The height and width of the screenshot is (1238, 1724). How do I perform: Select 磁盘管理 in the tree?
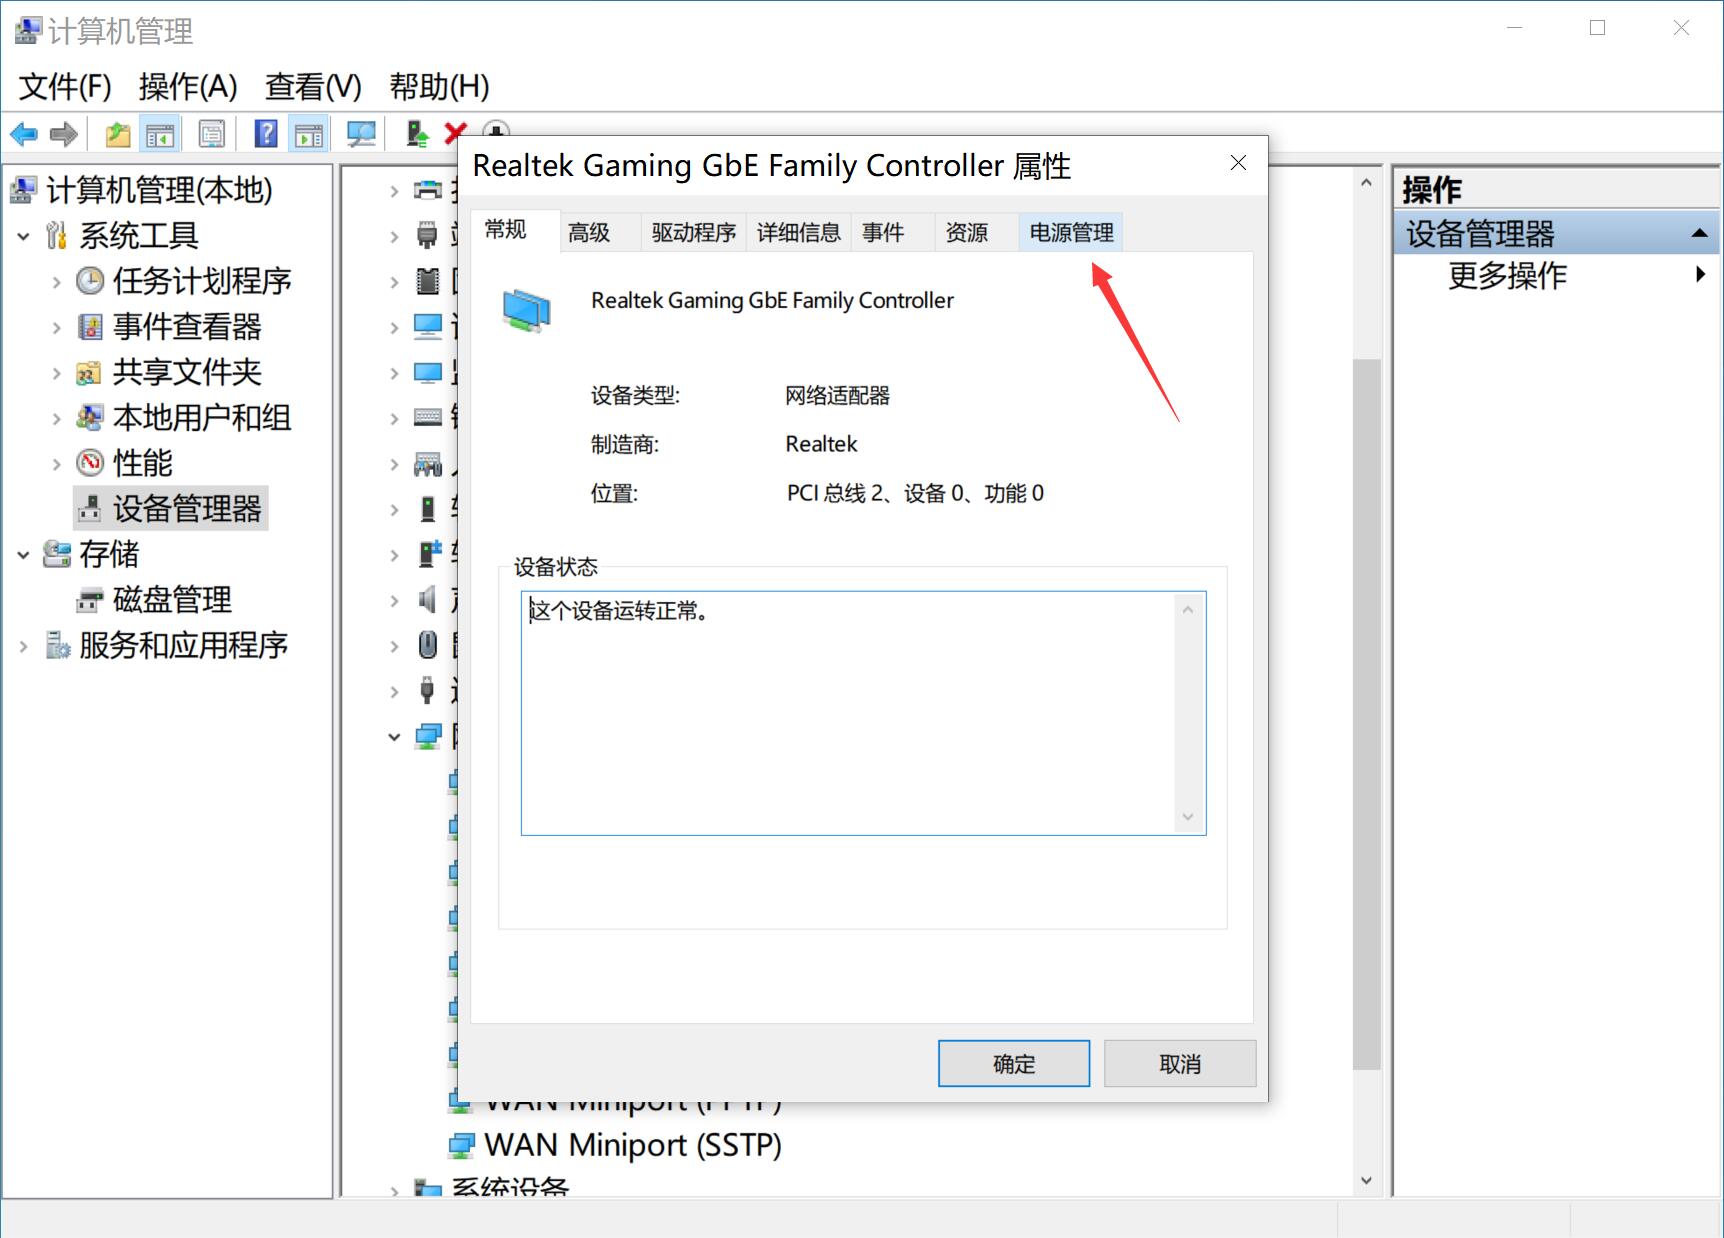(x=172, y=600)
